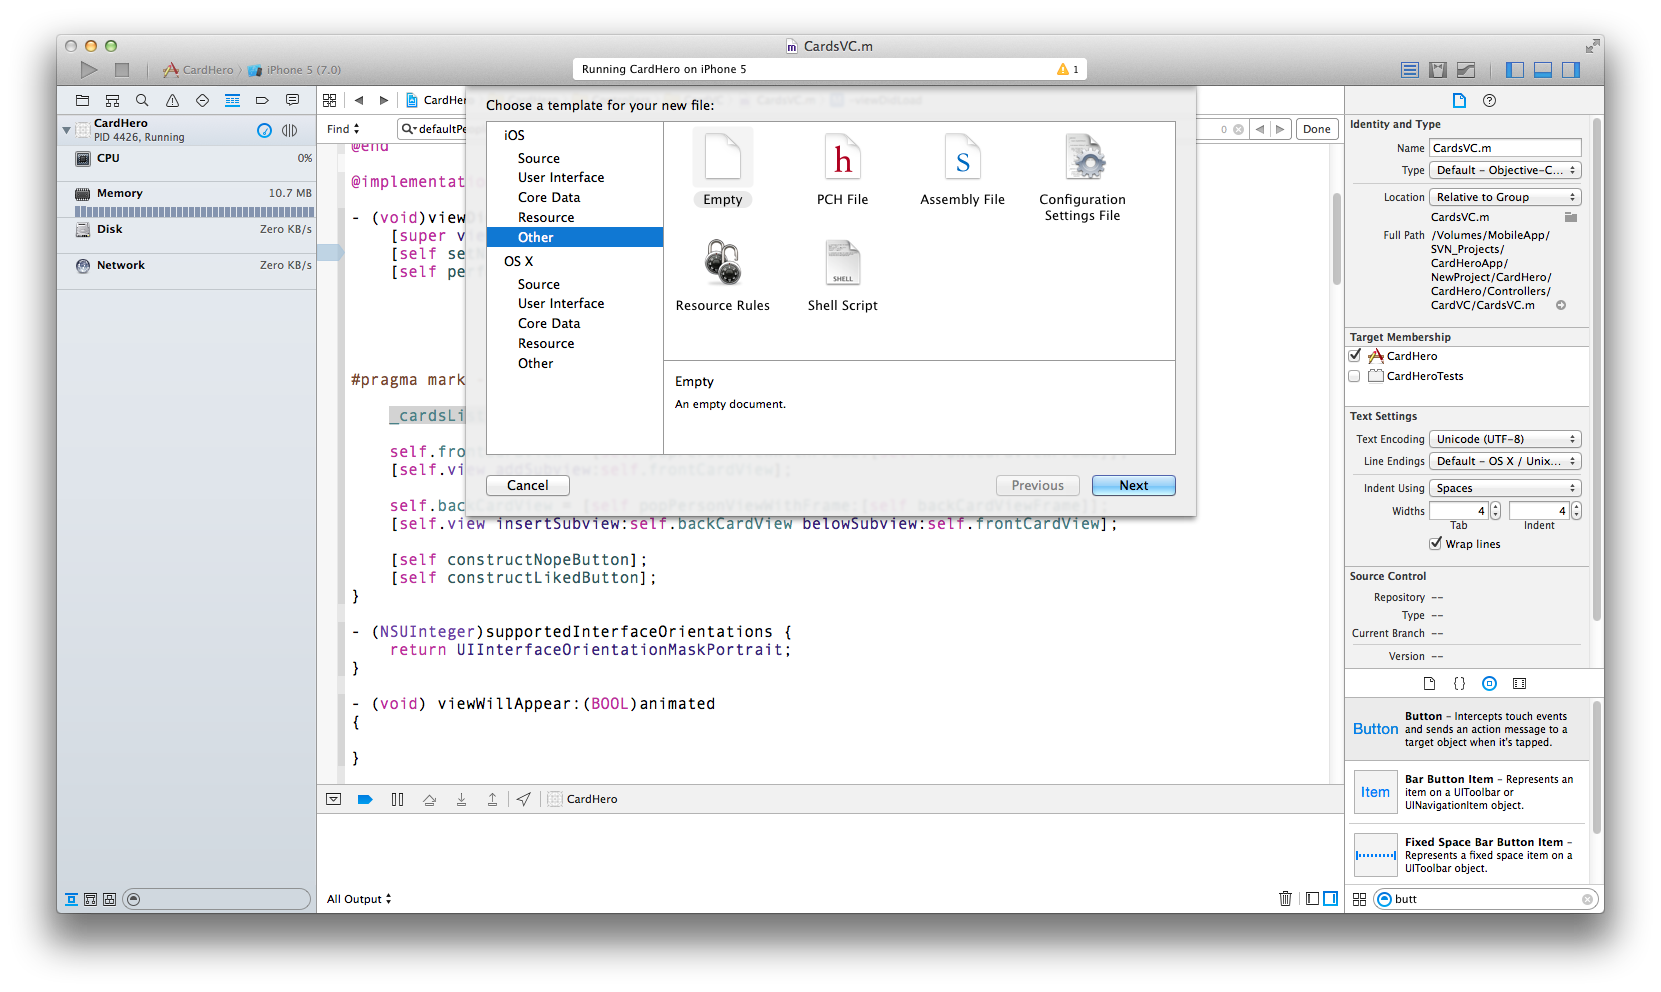Click the Step Into debug icon
This screenshot has height=992, width=1661.
click(461, 799)
